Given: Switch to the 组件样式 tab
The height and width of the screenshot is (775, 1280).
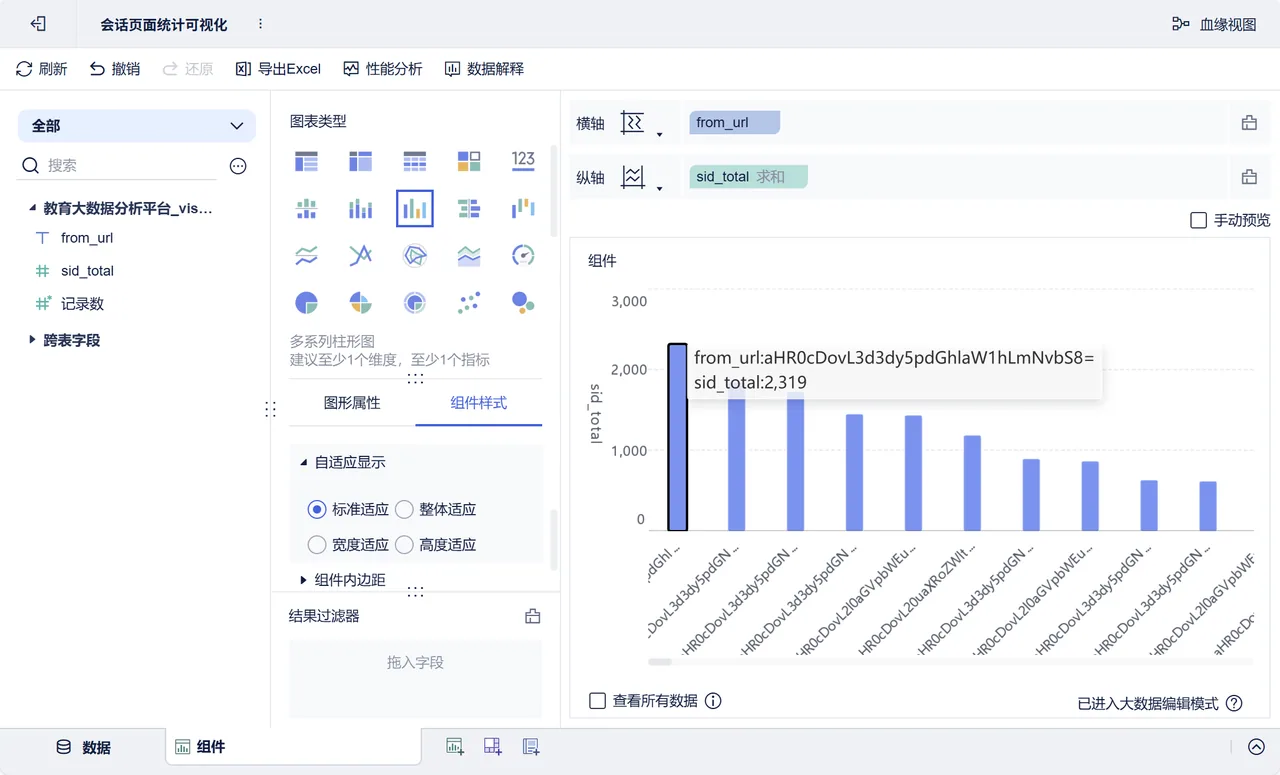Looking at the screenshot, I should point(479,403).
